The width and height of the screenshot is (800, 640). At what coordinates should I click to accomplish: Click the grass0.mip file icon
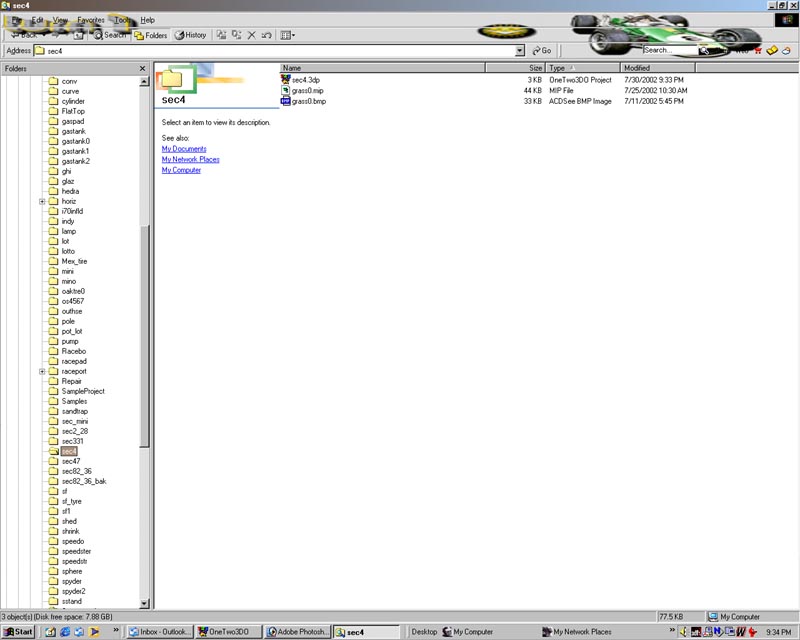coord(285,90)
